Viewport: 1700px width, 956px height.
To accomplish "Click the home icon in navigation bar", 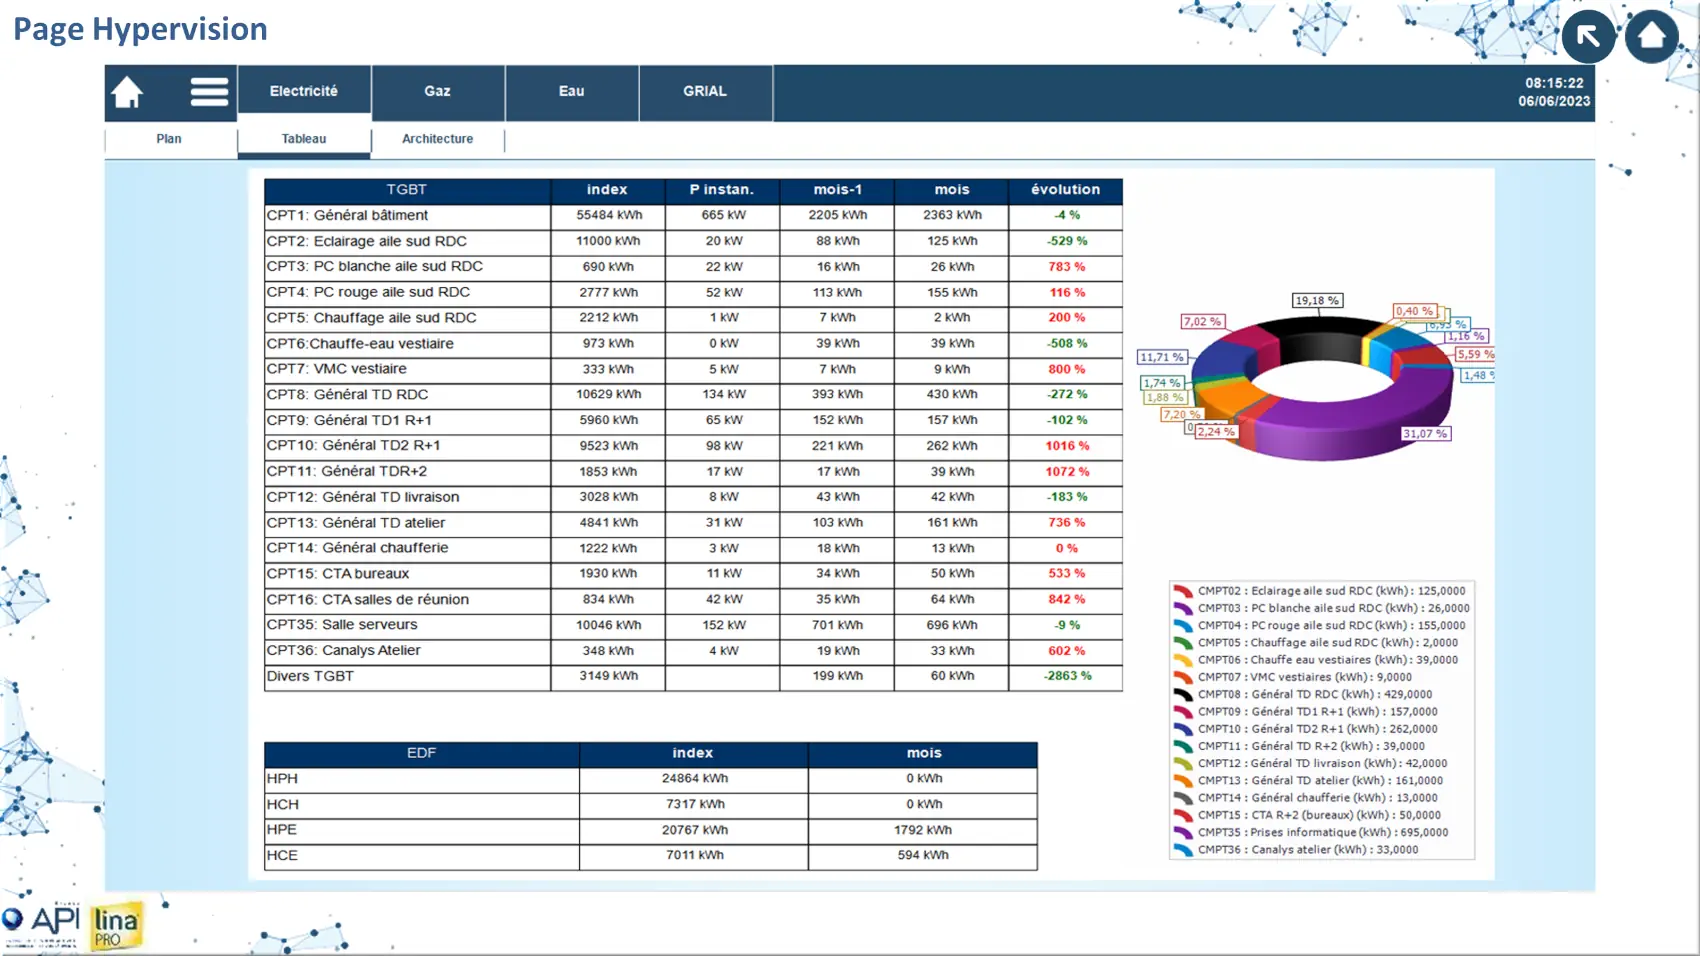I will tap(127, 92).
